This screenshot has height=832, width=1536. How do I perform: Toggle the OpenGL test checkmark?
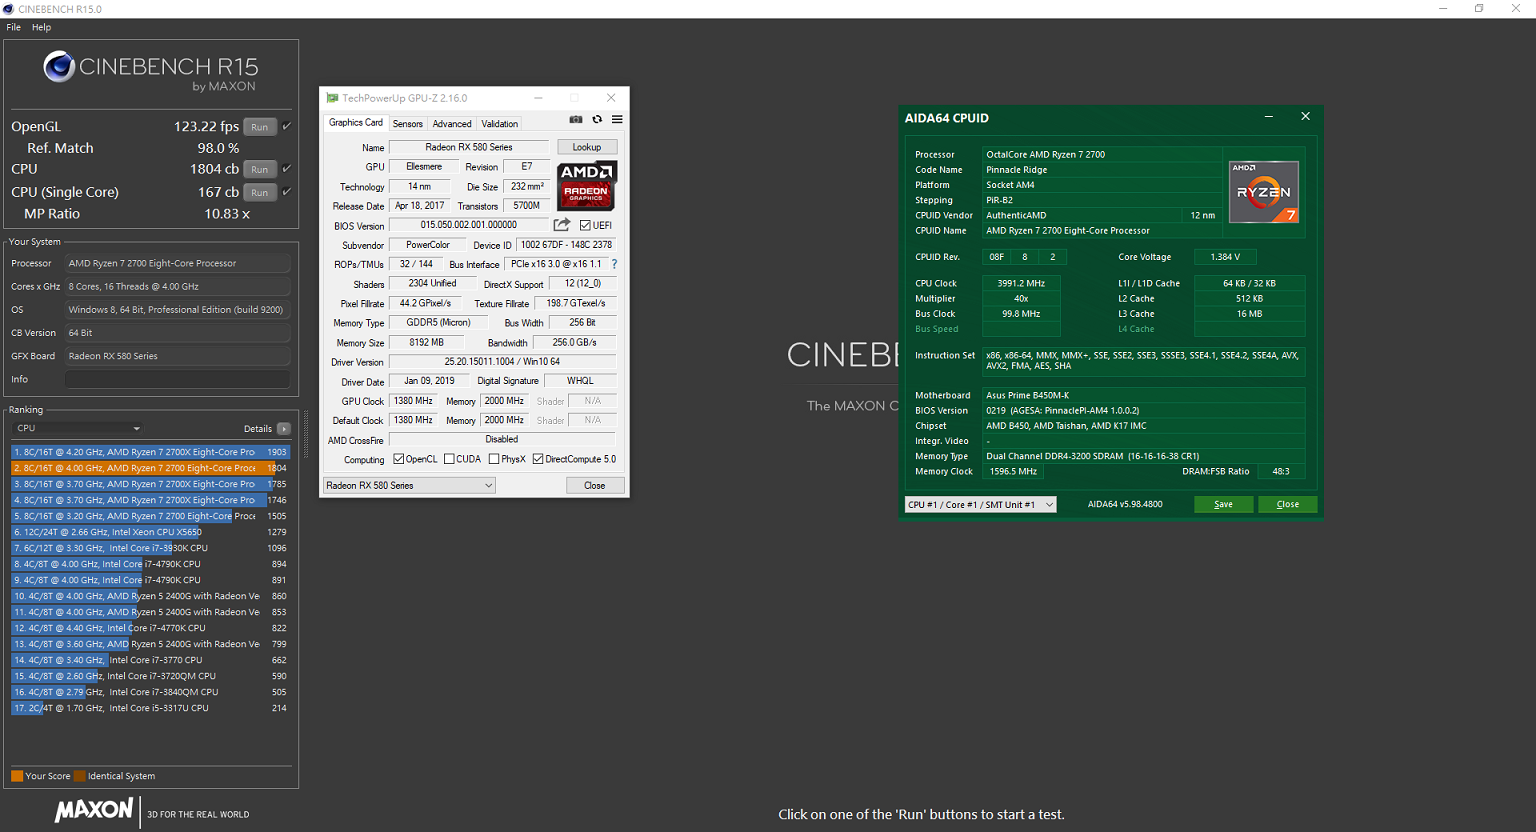point(287,126)
